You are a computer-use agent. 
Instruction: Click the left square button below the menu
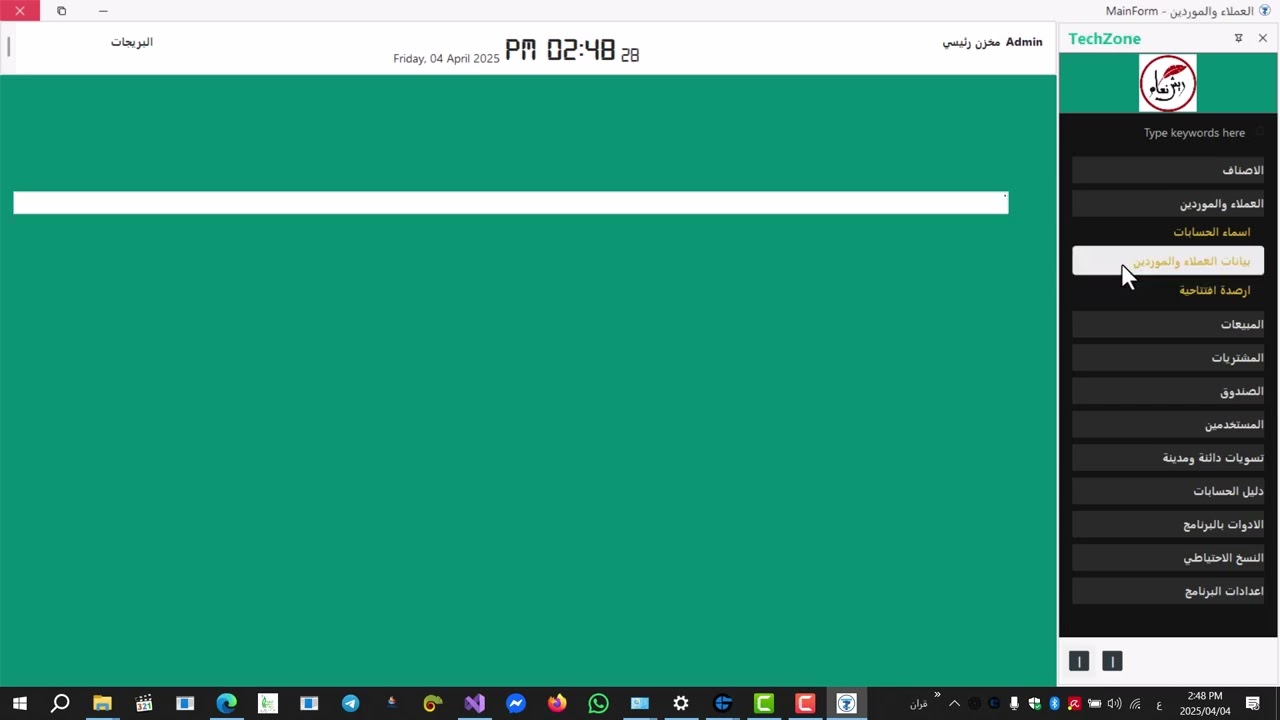pyautogui.click(x=1079, y=661)
